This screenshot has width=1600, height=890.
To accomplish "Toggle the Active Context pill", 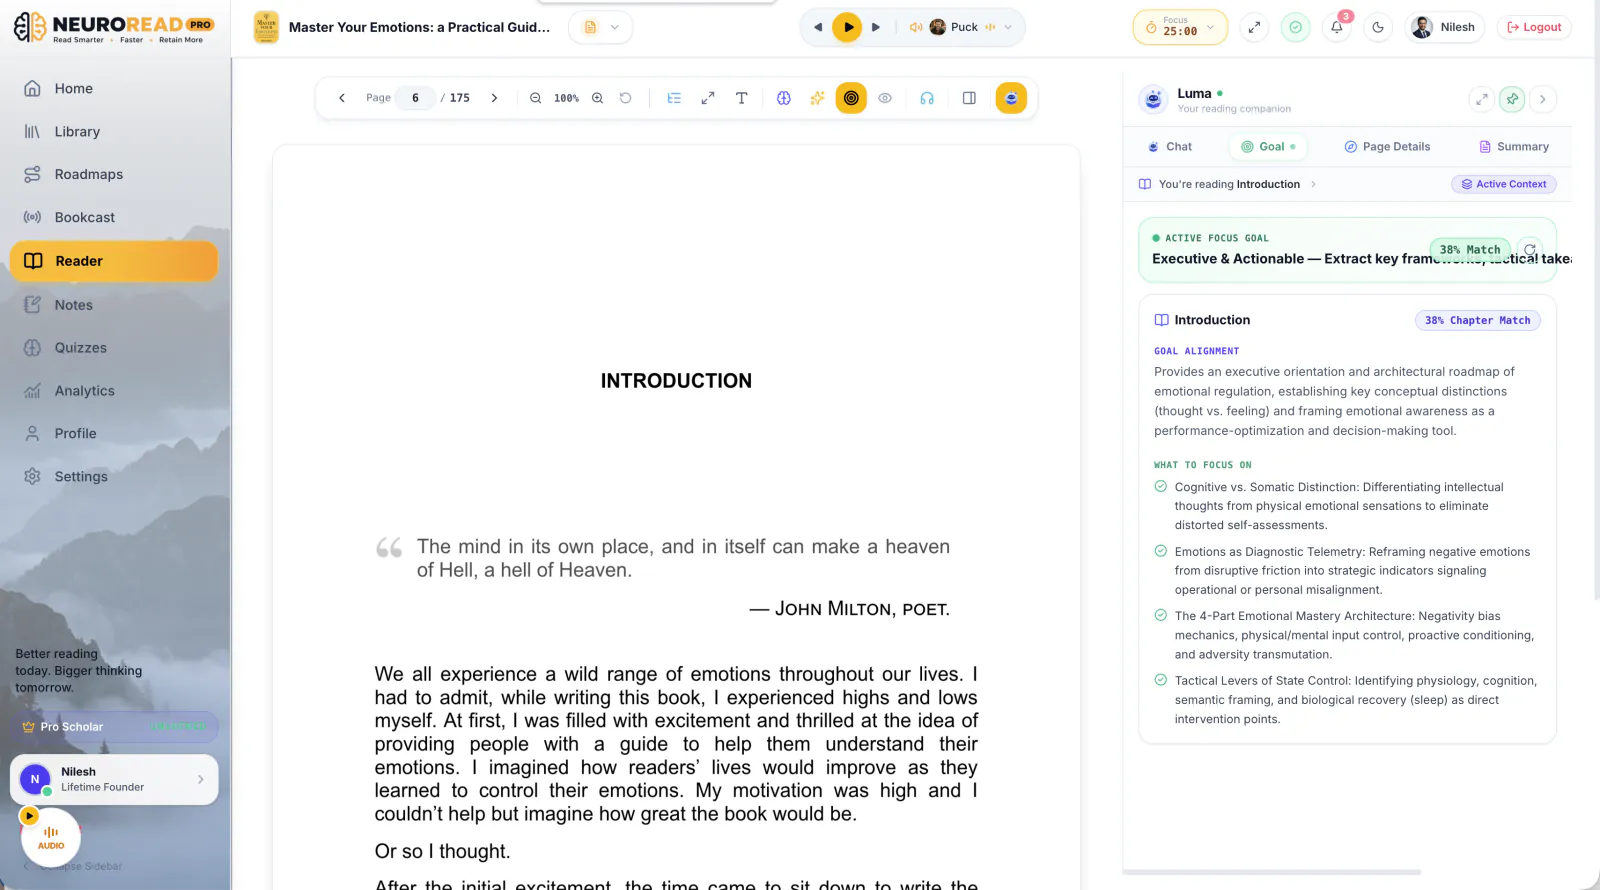I will point(1504,184).
